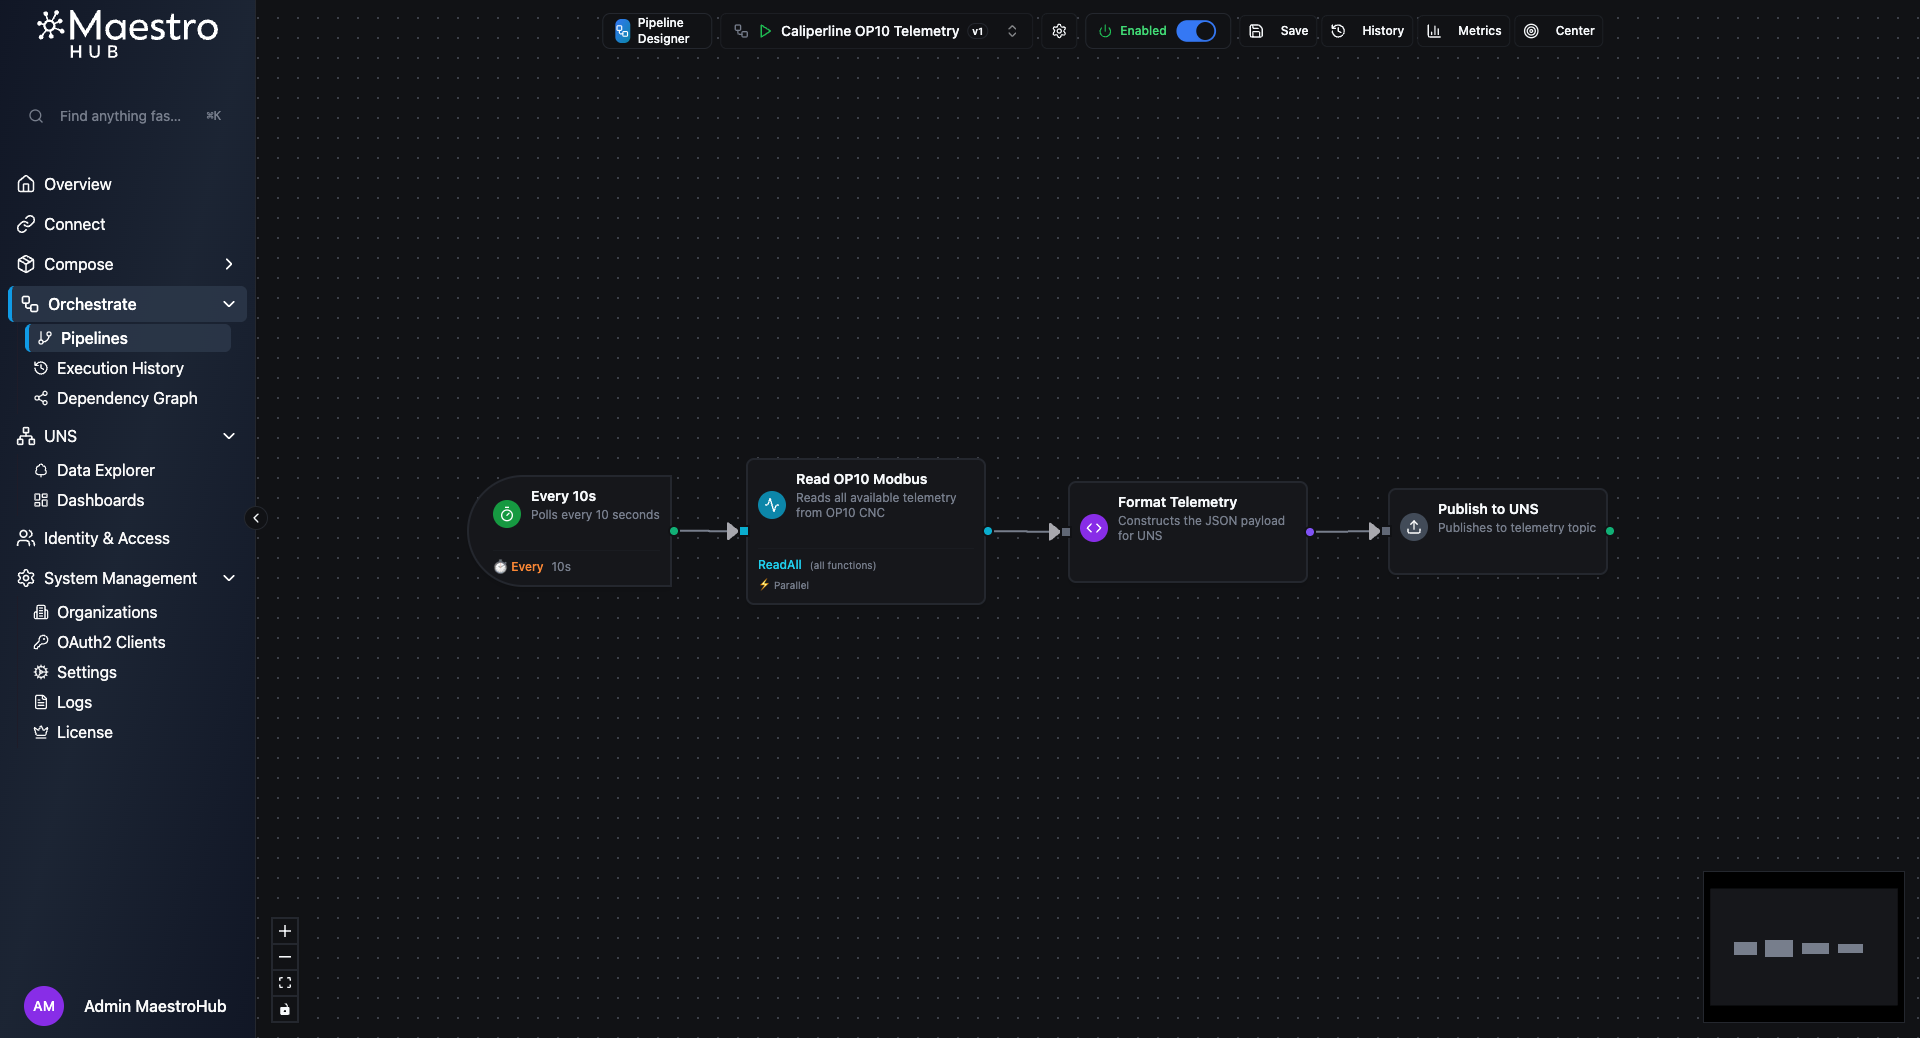
Task: Zoom in with the plus icon
Action: point(286,932)
